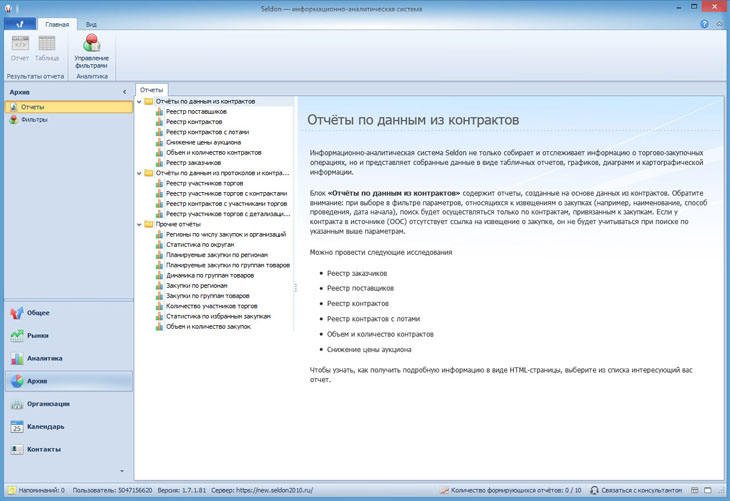Select Фильтры in the Архив panel

34,119
